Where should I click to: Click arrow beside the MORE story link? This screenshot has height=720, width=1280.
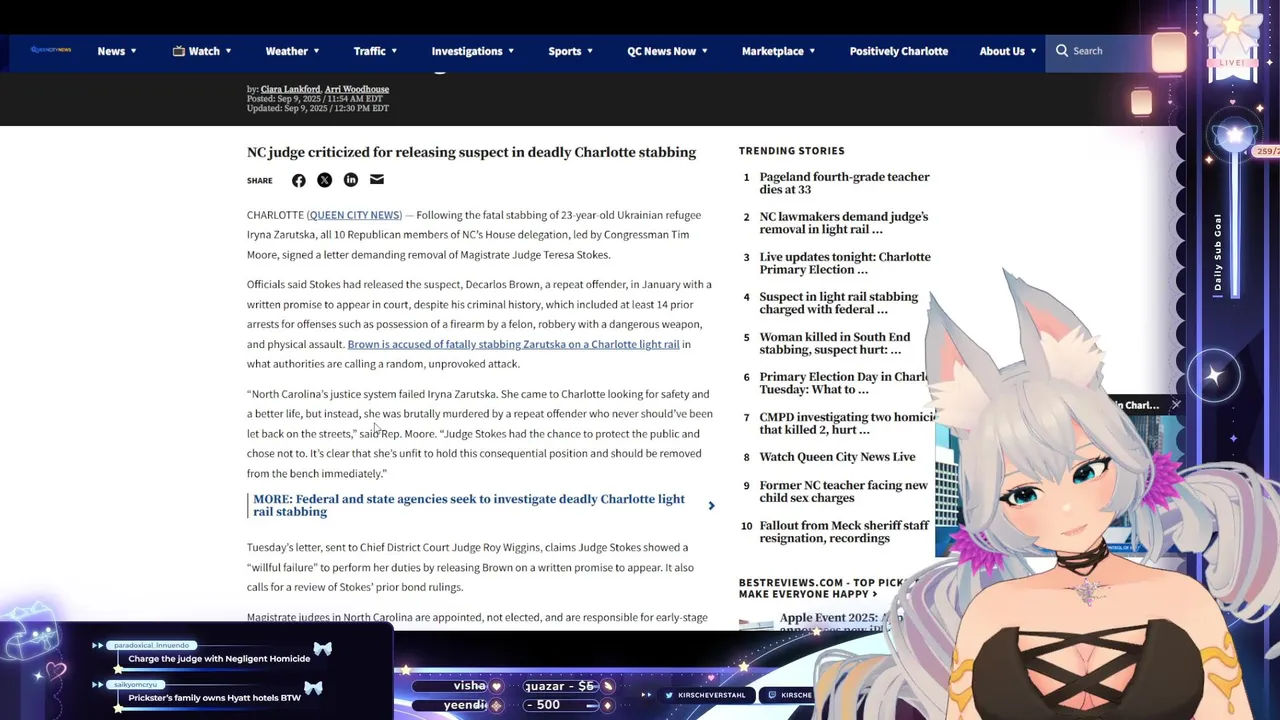tap(711, 506)
